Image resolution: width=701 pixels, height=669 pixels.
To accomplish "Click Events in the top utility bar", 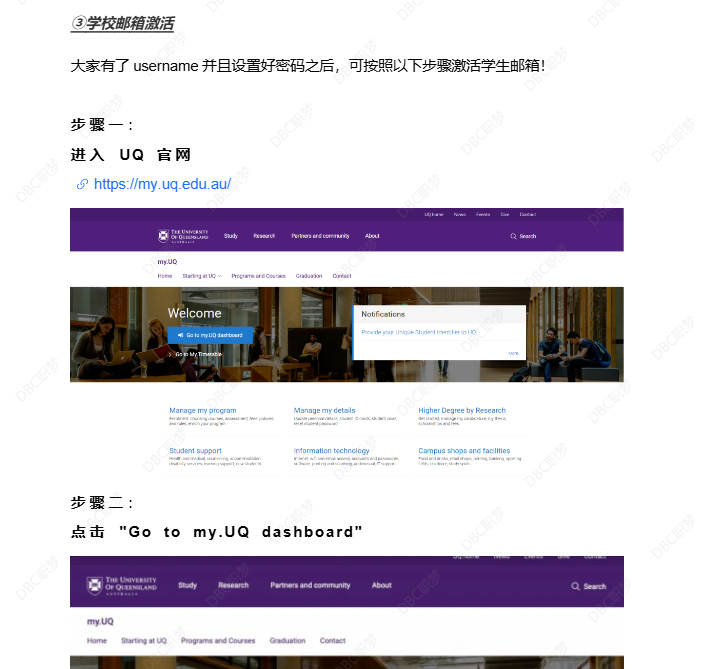I will [483, 215].
